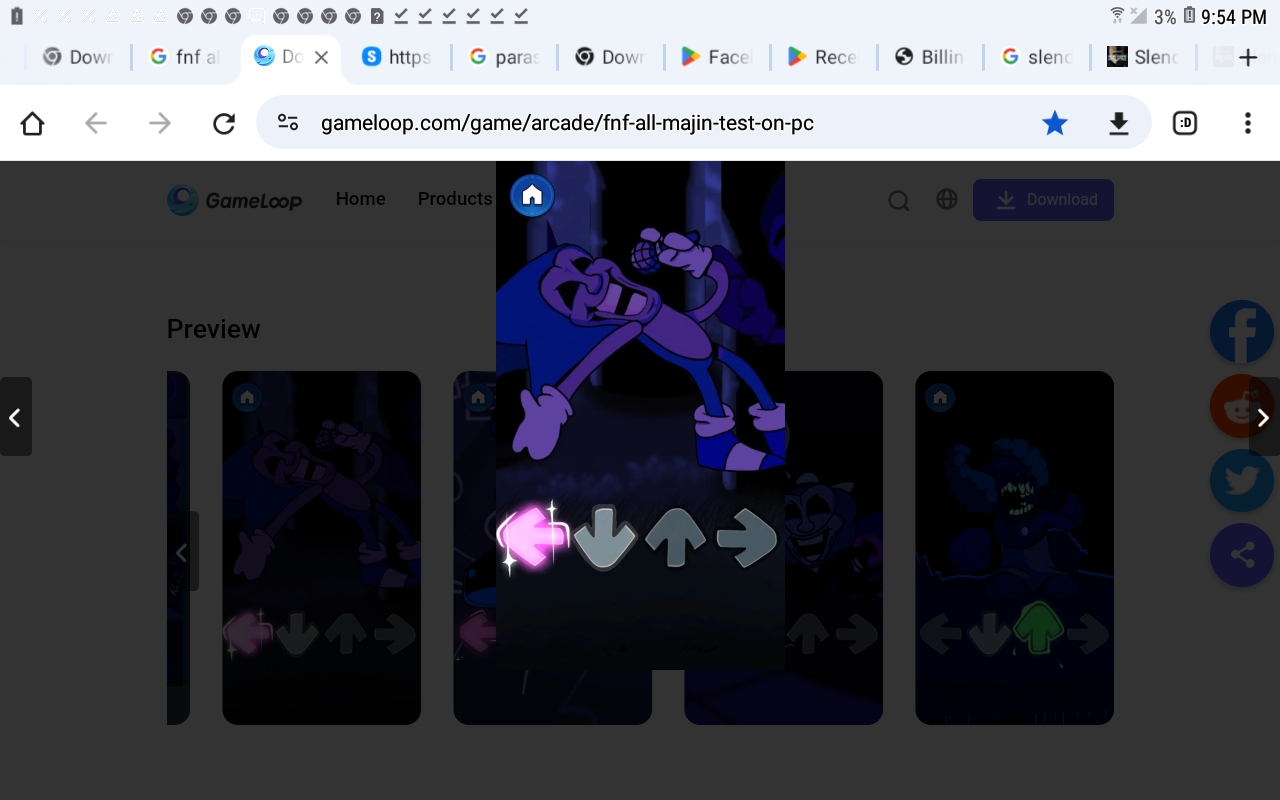Switch to the 'slenc' Google tab

tap(1036, 57)
